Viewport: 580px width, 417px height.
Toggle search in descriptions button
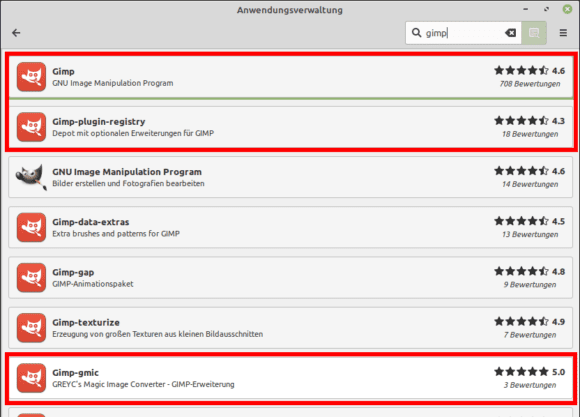tap(534, 33)
